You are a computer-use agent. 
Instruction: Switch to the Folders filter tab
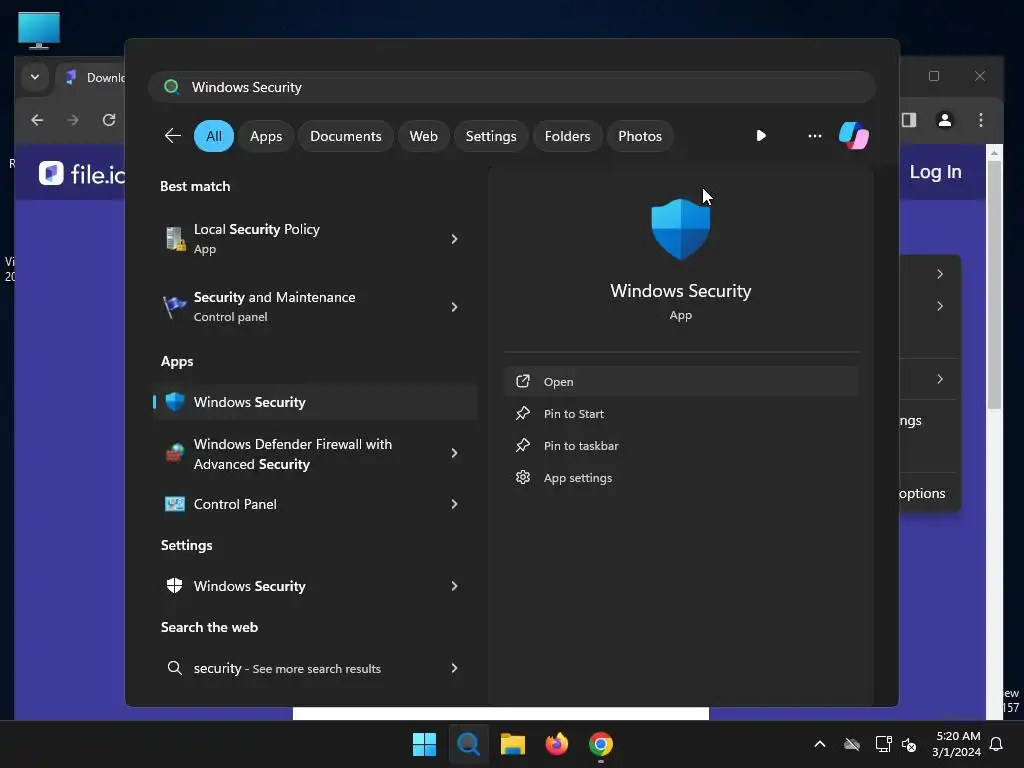[x=567, y=136]
